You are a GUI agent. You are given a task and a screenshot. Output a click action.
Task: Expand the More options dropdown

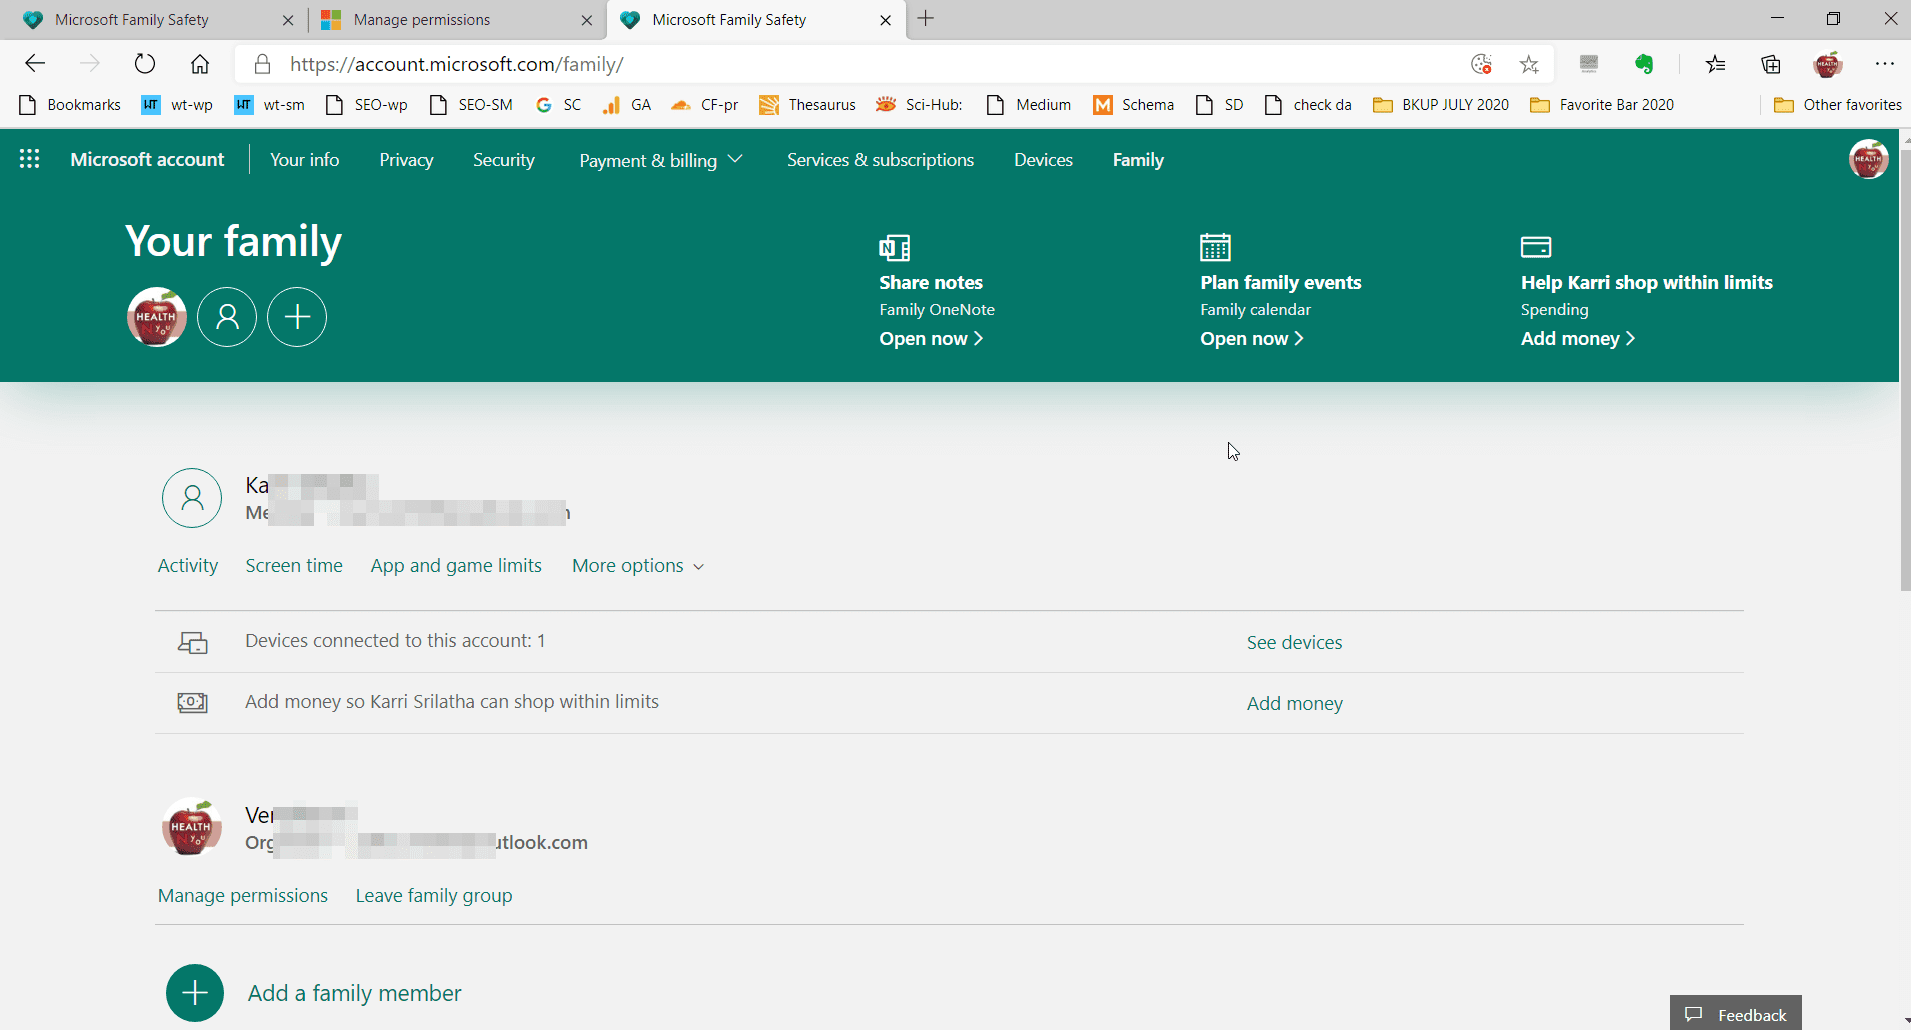pyautogui.click(x=638, y=565)
